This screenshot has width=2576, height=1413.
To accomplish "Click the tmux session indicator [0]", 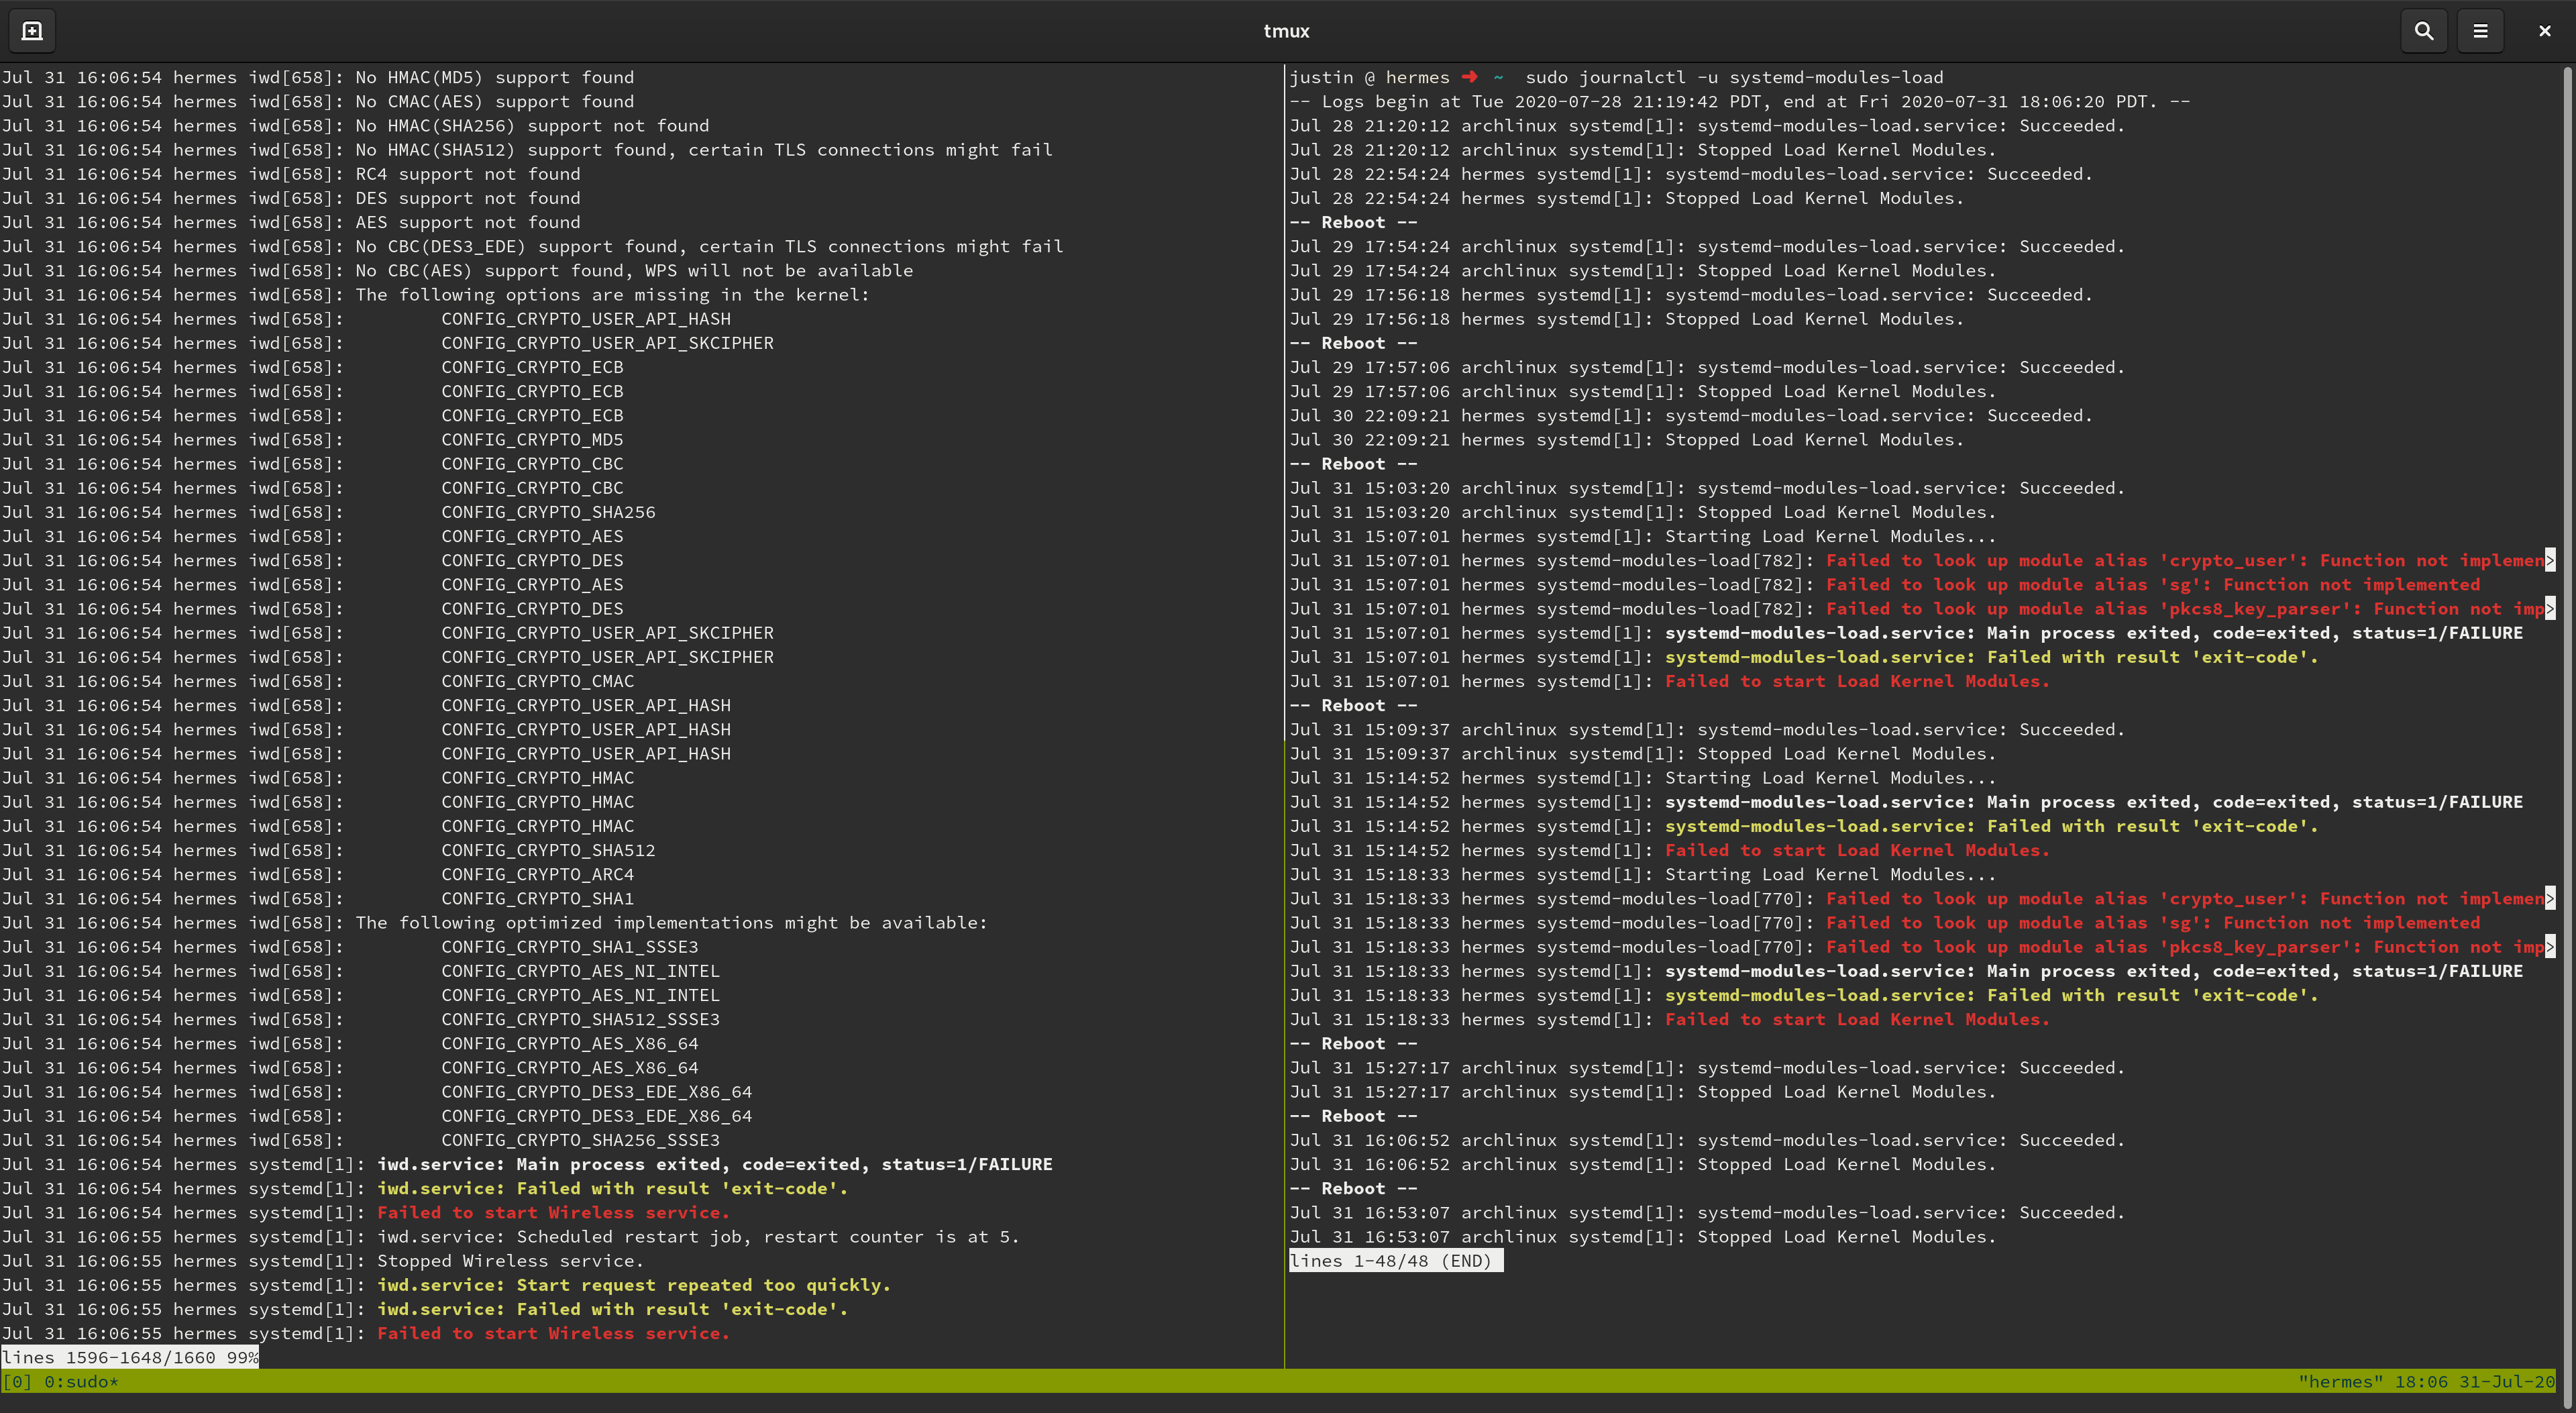I will click(x=17, y=1381).
